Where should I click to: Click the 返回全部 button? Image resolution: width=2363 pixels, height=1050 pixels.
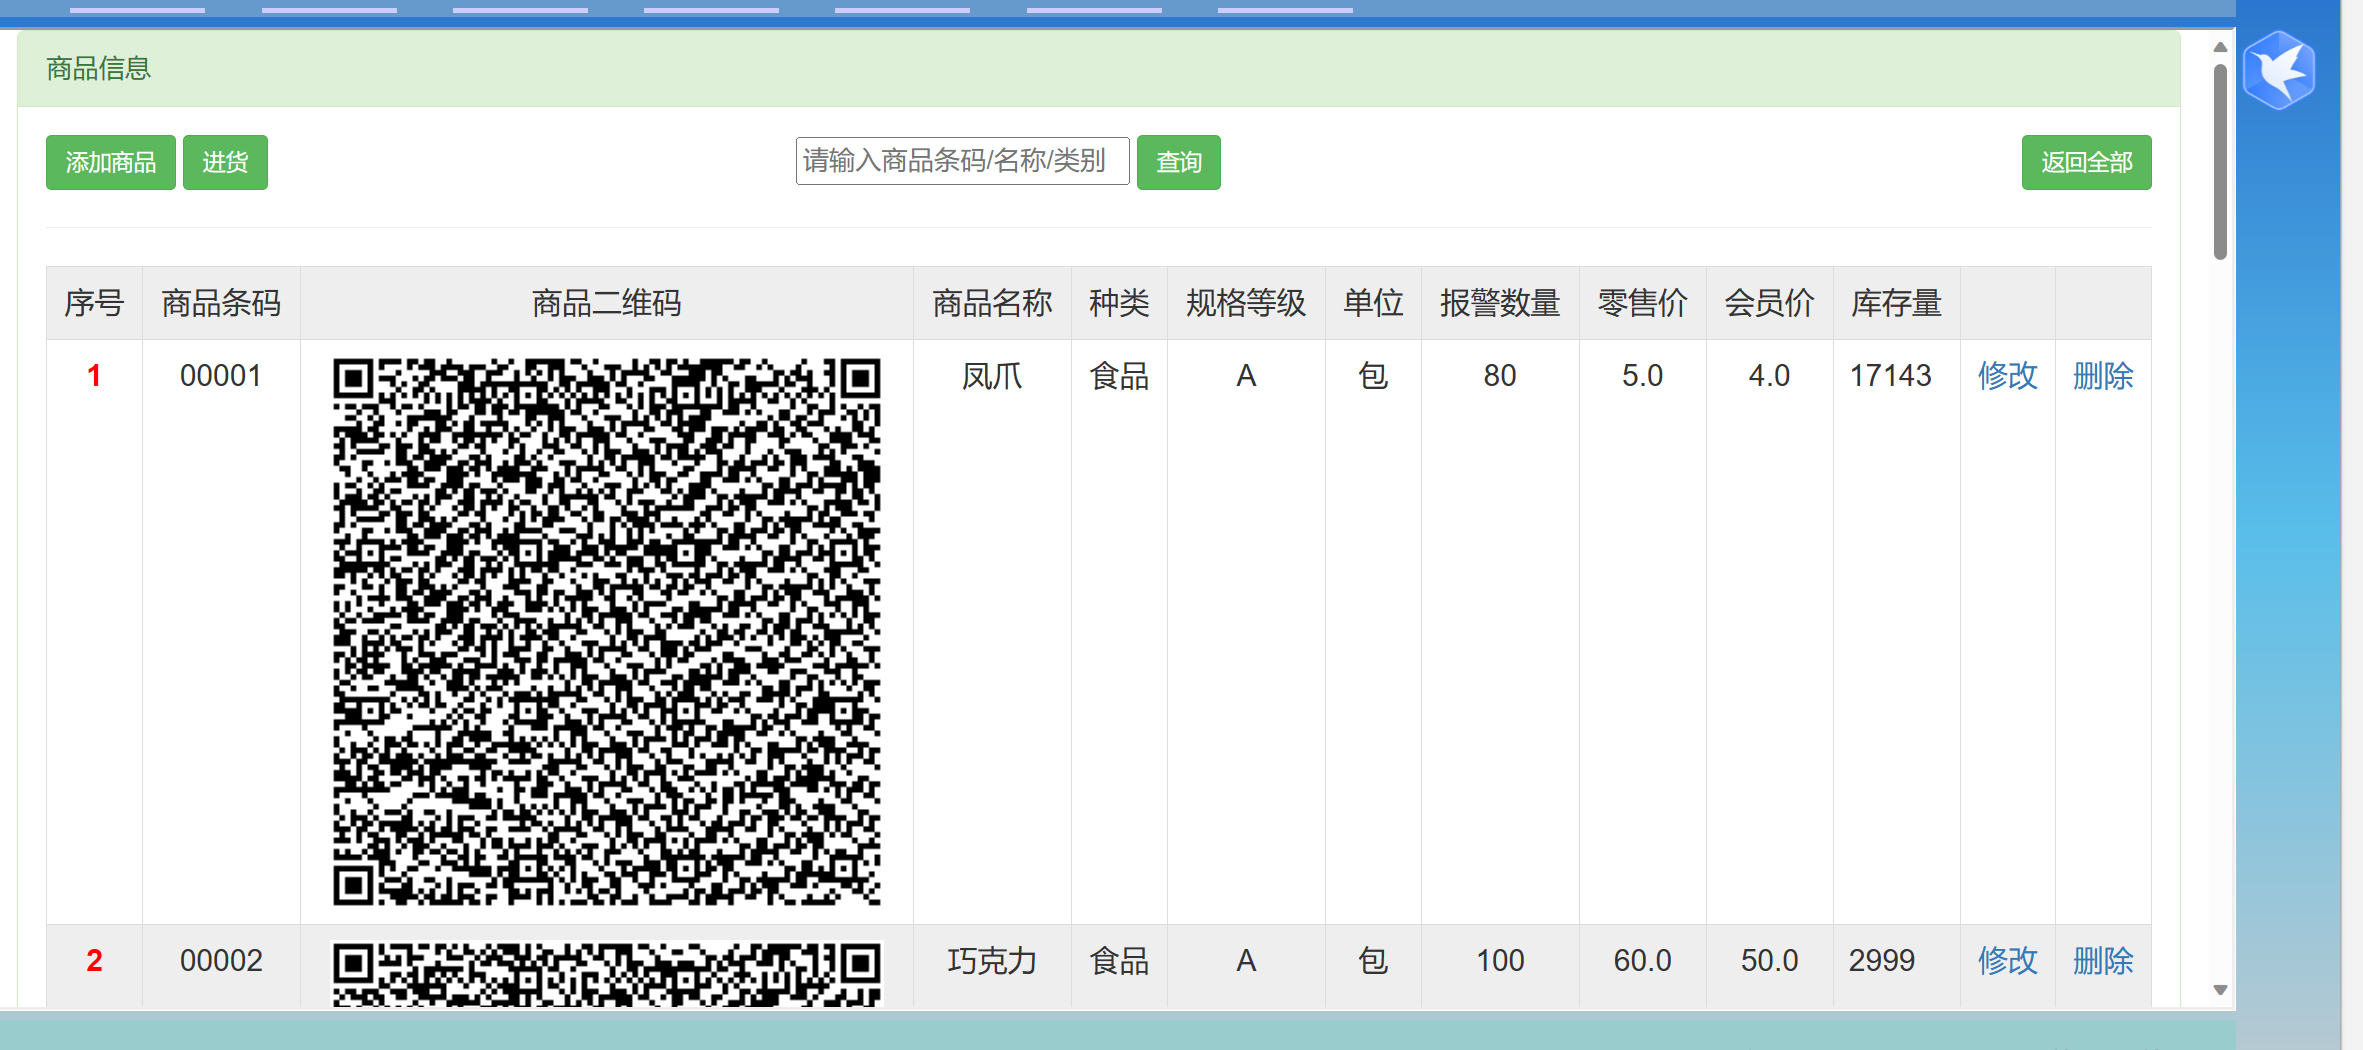tap(2086, 162)
